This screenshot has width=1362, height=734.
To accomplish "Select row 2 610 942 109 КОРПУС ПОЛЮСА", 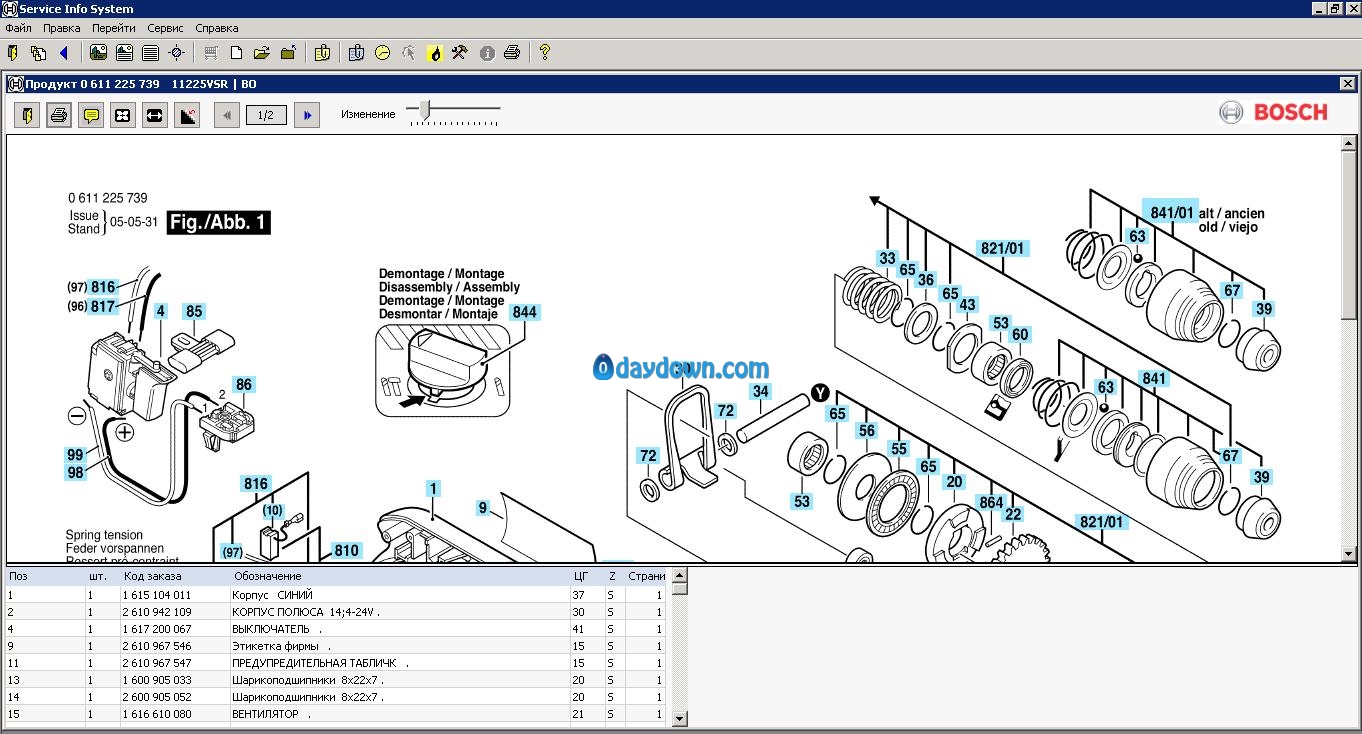I will pos(335,612).
